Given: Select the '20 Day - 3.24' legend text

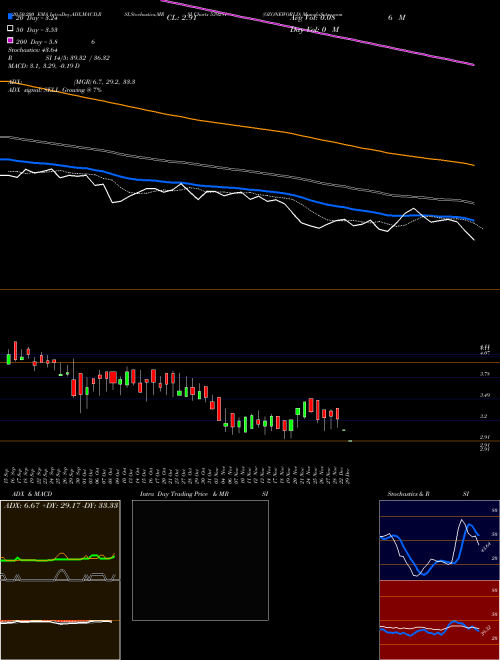Looking at the screenshot, I should tap(37, 18).
